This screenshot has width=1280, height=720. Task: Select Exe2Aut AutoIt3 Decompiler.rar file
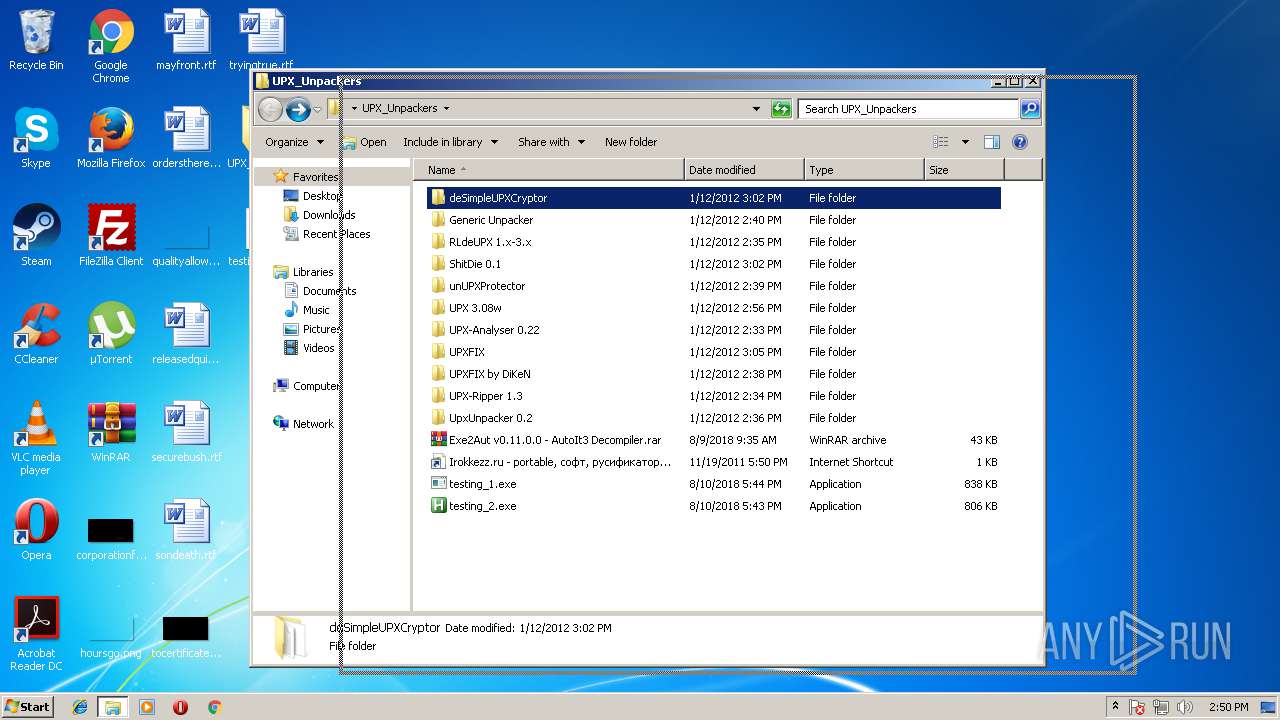pos(714,440)
